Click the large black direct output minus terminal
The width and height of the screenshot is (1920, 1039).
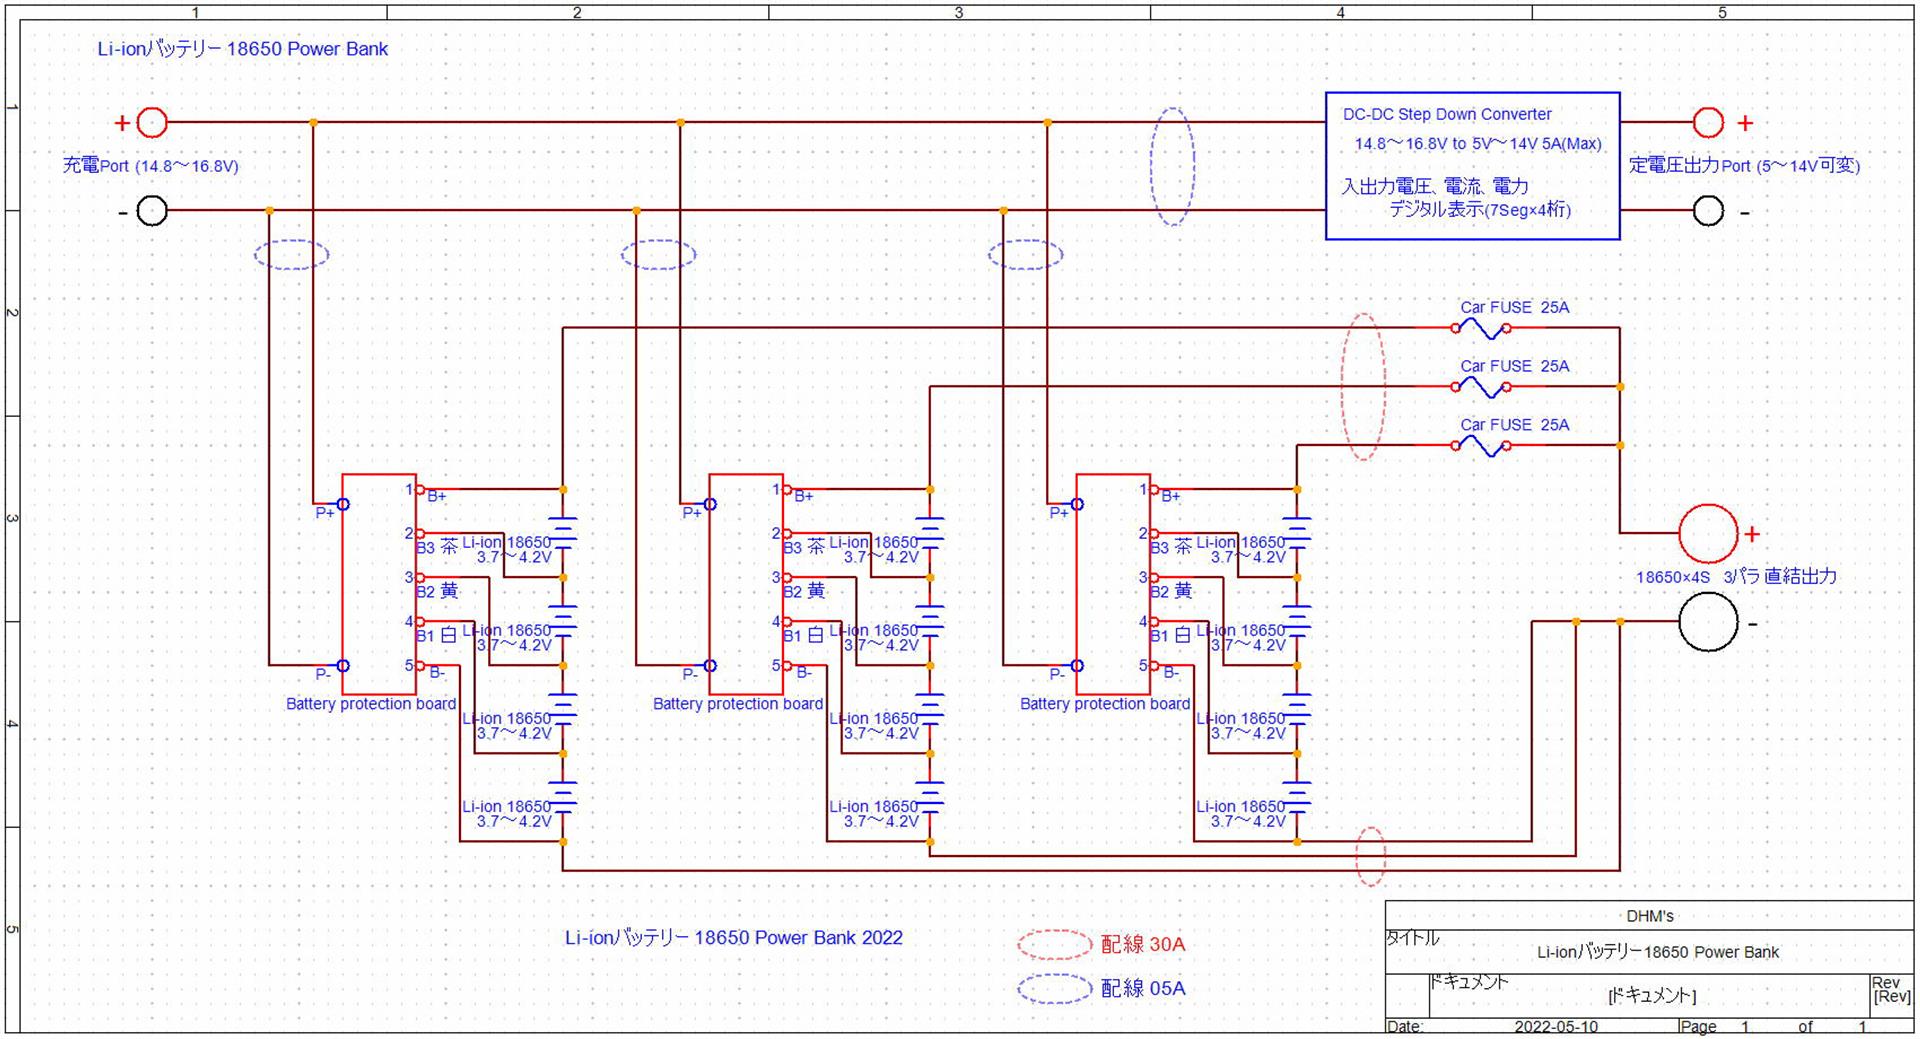point(1708,621)
